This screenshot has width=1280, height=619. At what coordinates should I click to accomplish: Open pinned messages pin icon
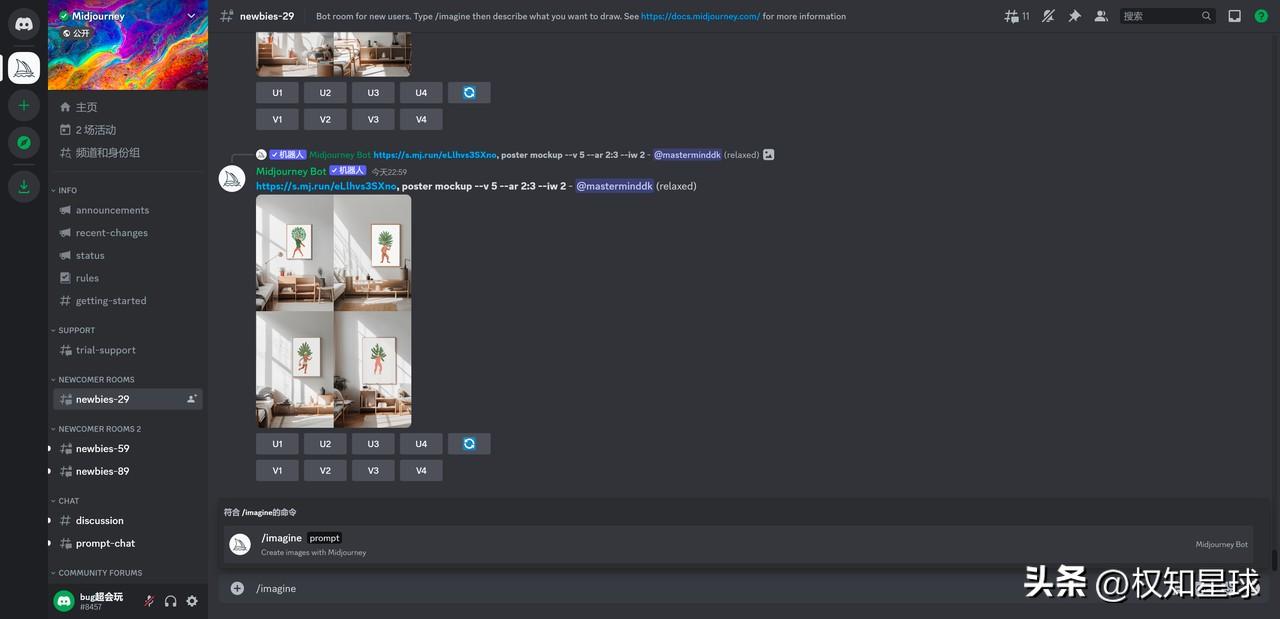tap(1075, 16)
